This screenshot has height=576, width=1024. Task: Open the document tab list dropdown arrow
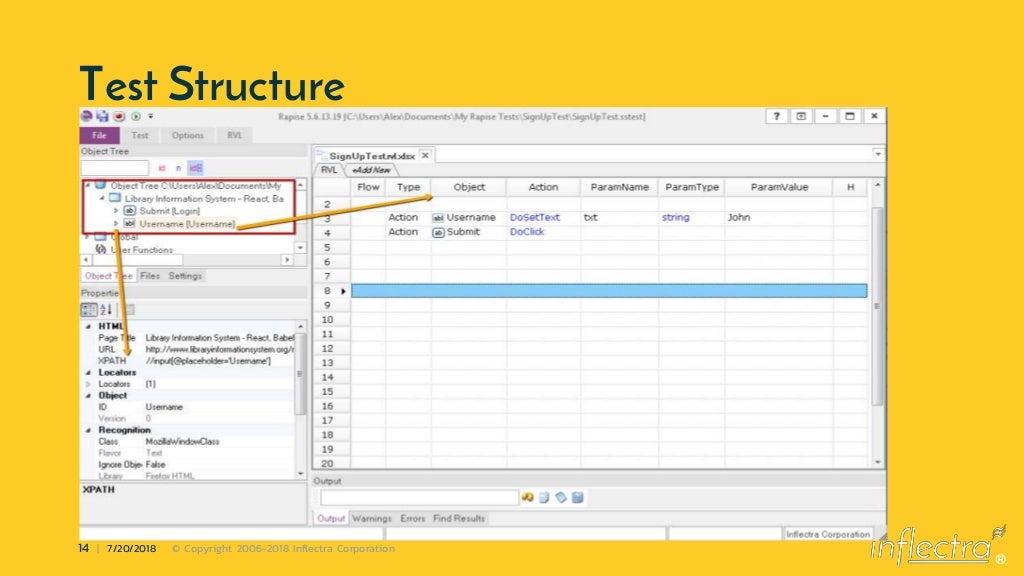click(x=878, y=154)
